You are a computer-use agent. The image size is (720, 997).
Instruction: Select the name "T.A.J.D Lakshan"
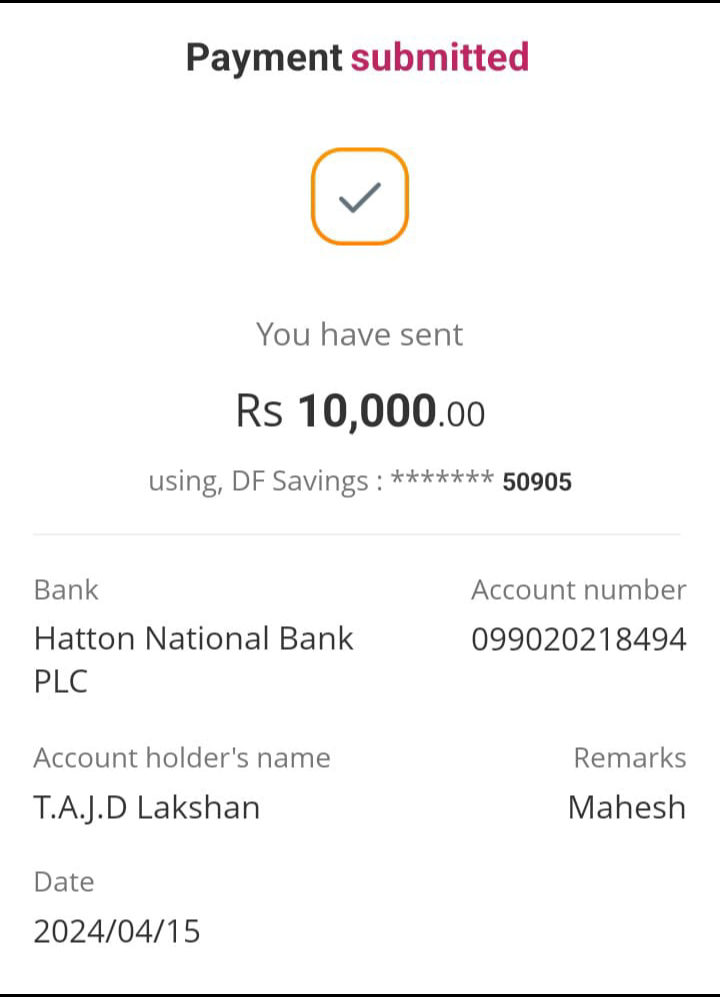[147, 807]
